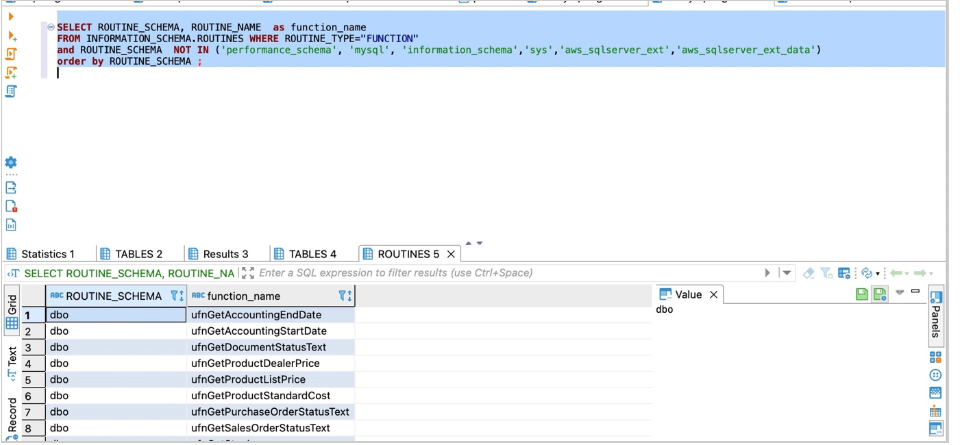Click the Show variables panel icon
This screenshot has height=445, width=960.
[11, 225]
